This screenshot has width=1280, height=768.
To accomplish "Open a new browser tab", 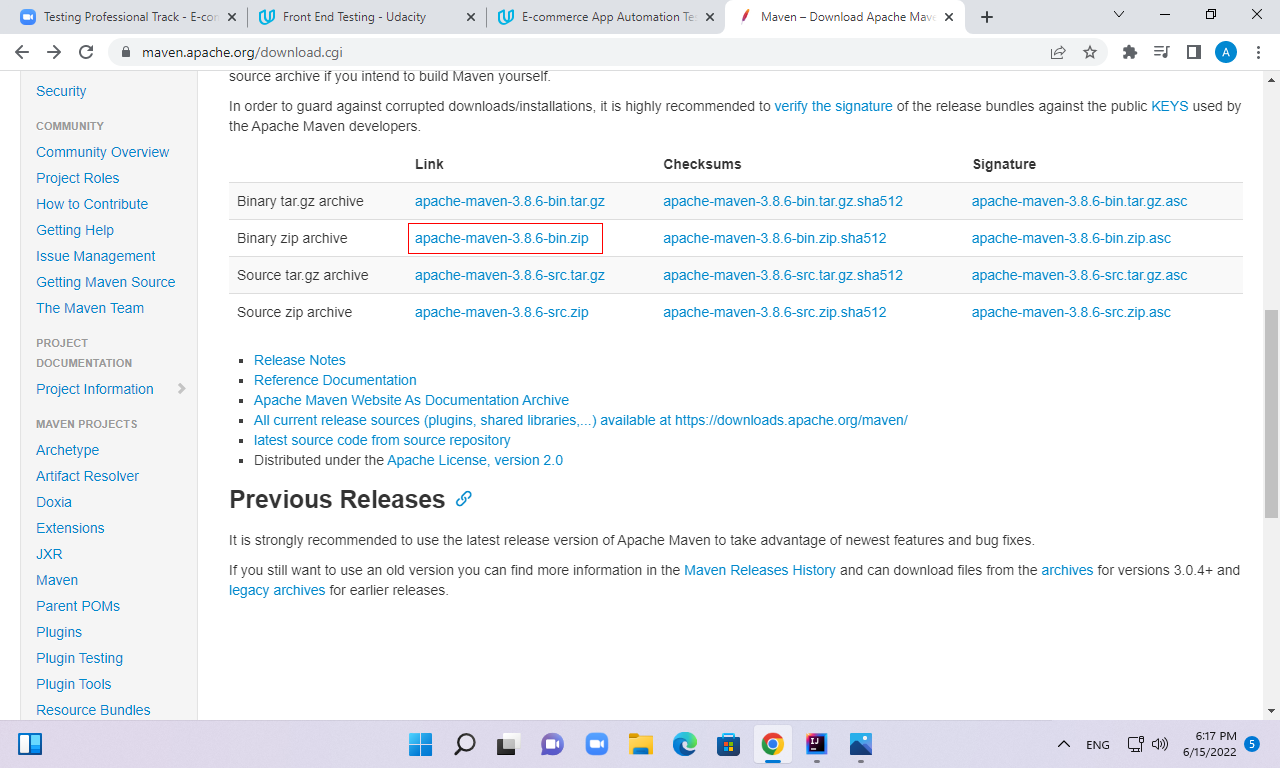I will pyautogui.click(x=987, y=17).
